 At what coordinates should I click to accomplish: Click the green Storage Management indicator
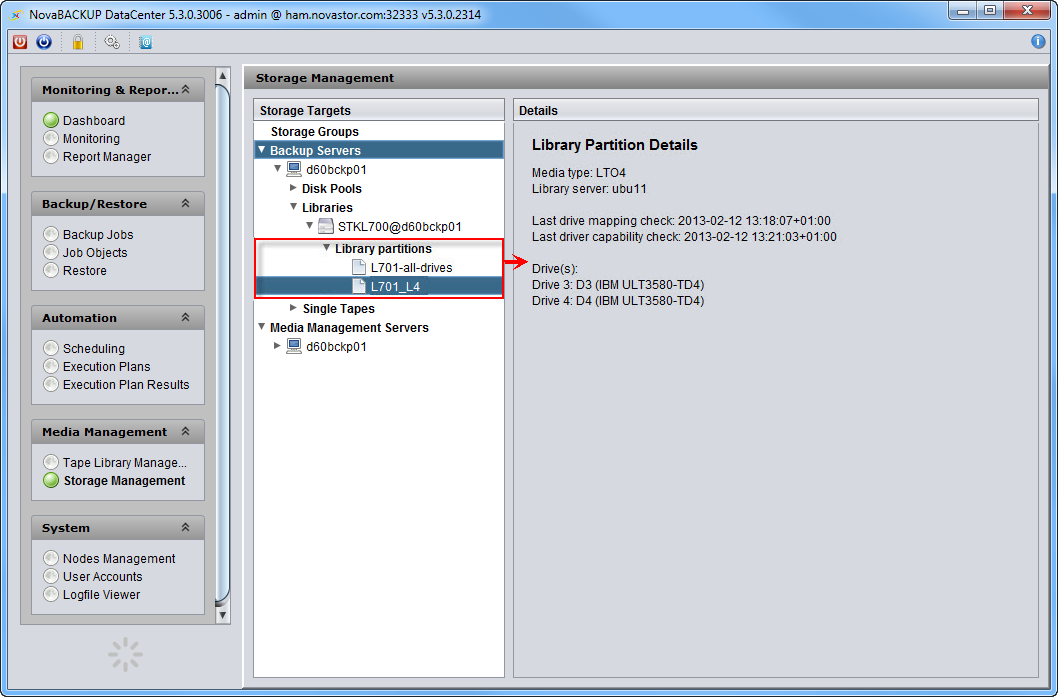tap(51, 480)
